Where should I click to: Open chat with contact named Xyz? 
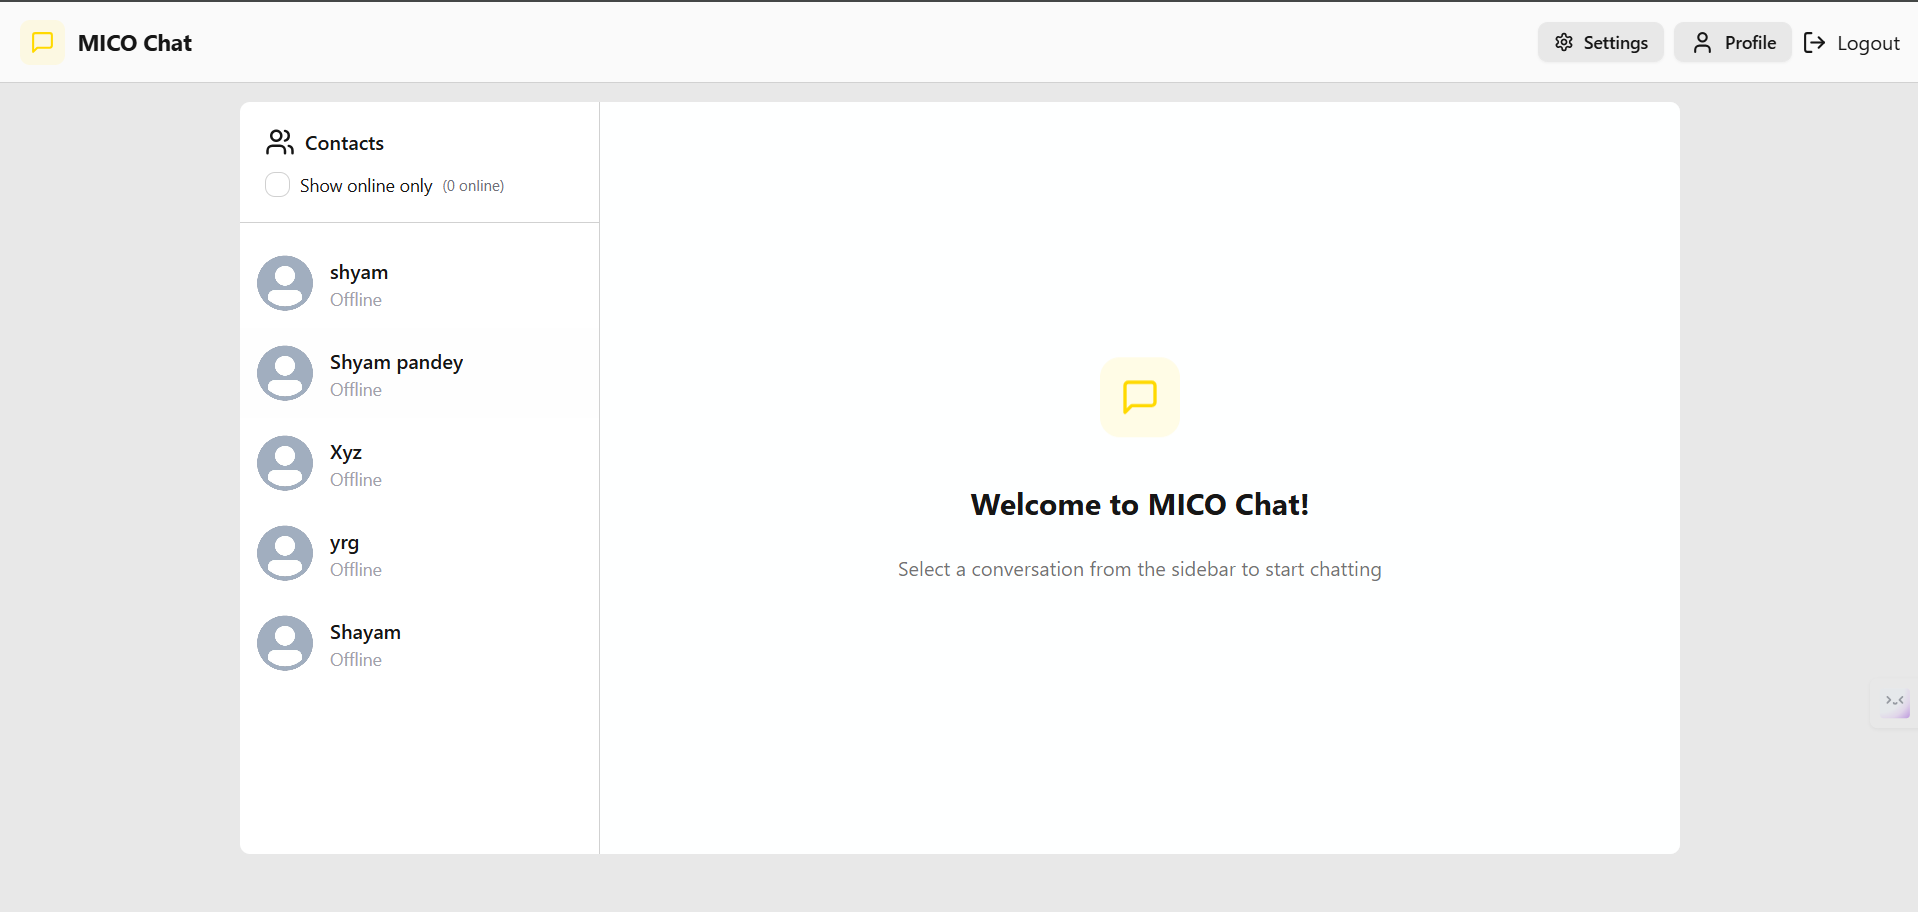coord(346,453)
